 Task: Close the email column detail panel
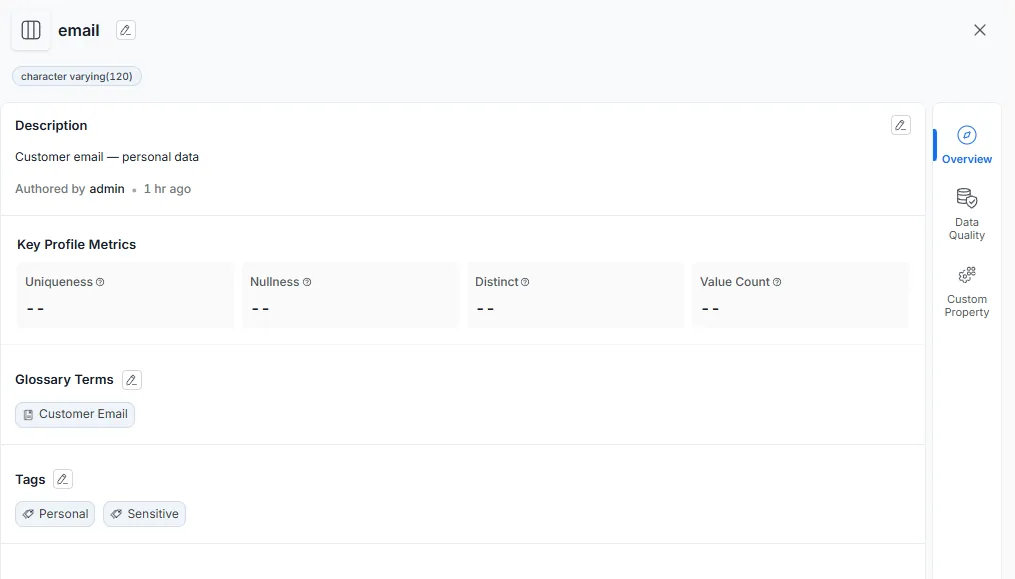pyautogui.click(x=979, y=30)
